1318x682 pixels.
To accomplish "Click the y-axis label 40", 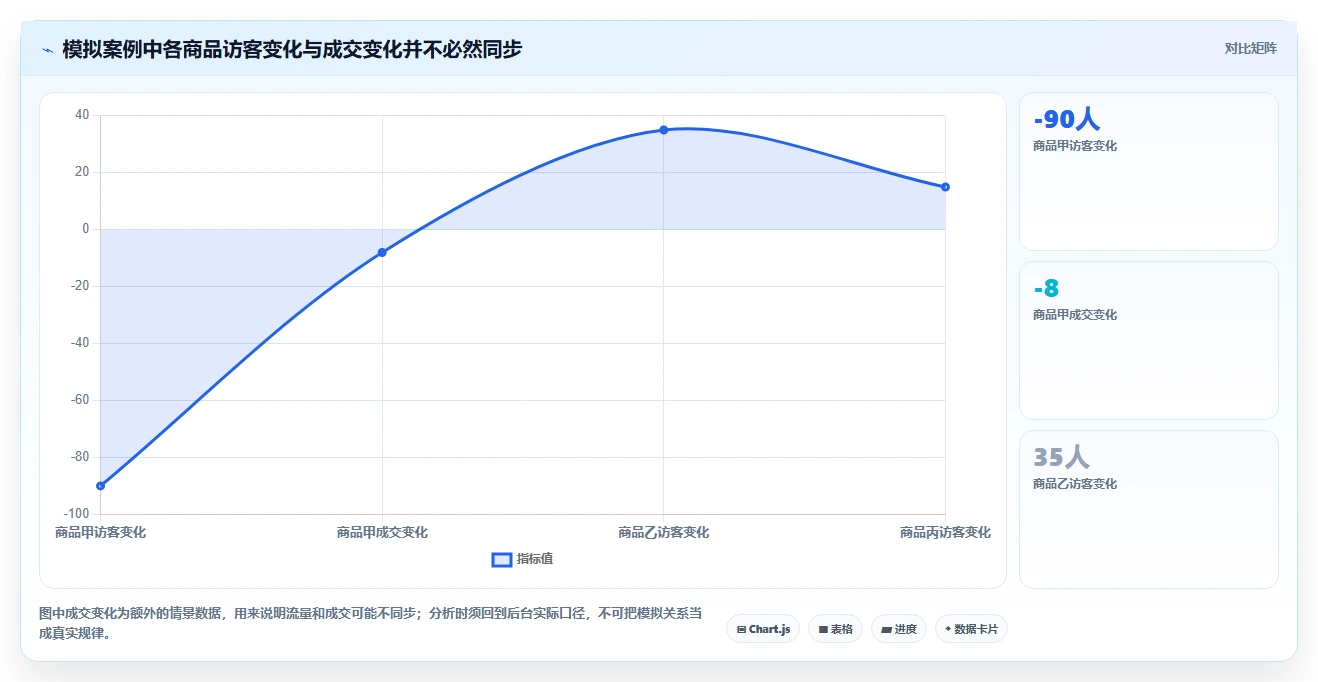I will click(x=82, y=115).
